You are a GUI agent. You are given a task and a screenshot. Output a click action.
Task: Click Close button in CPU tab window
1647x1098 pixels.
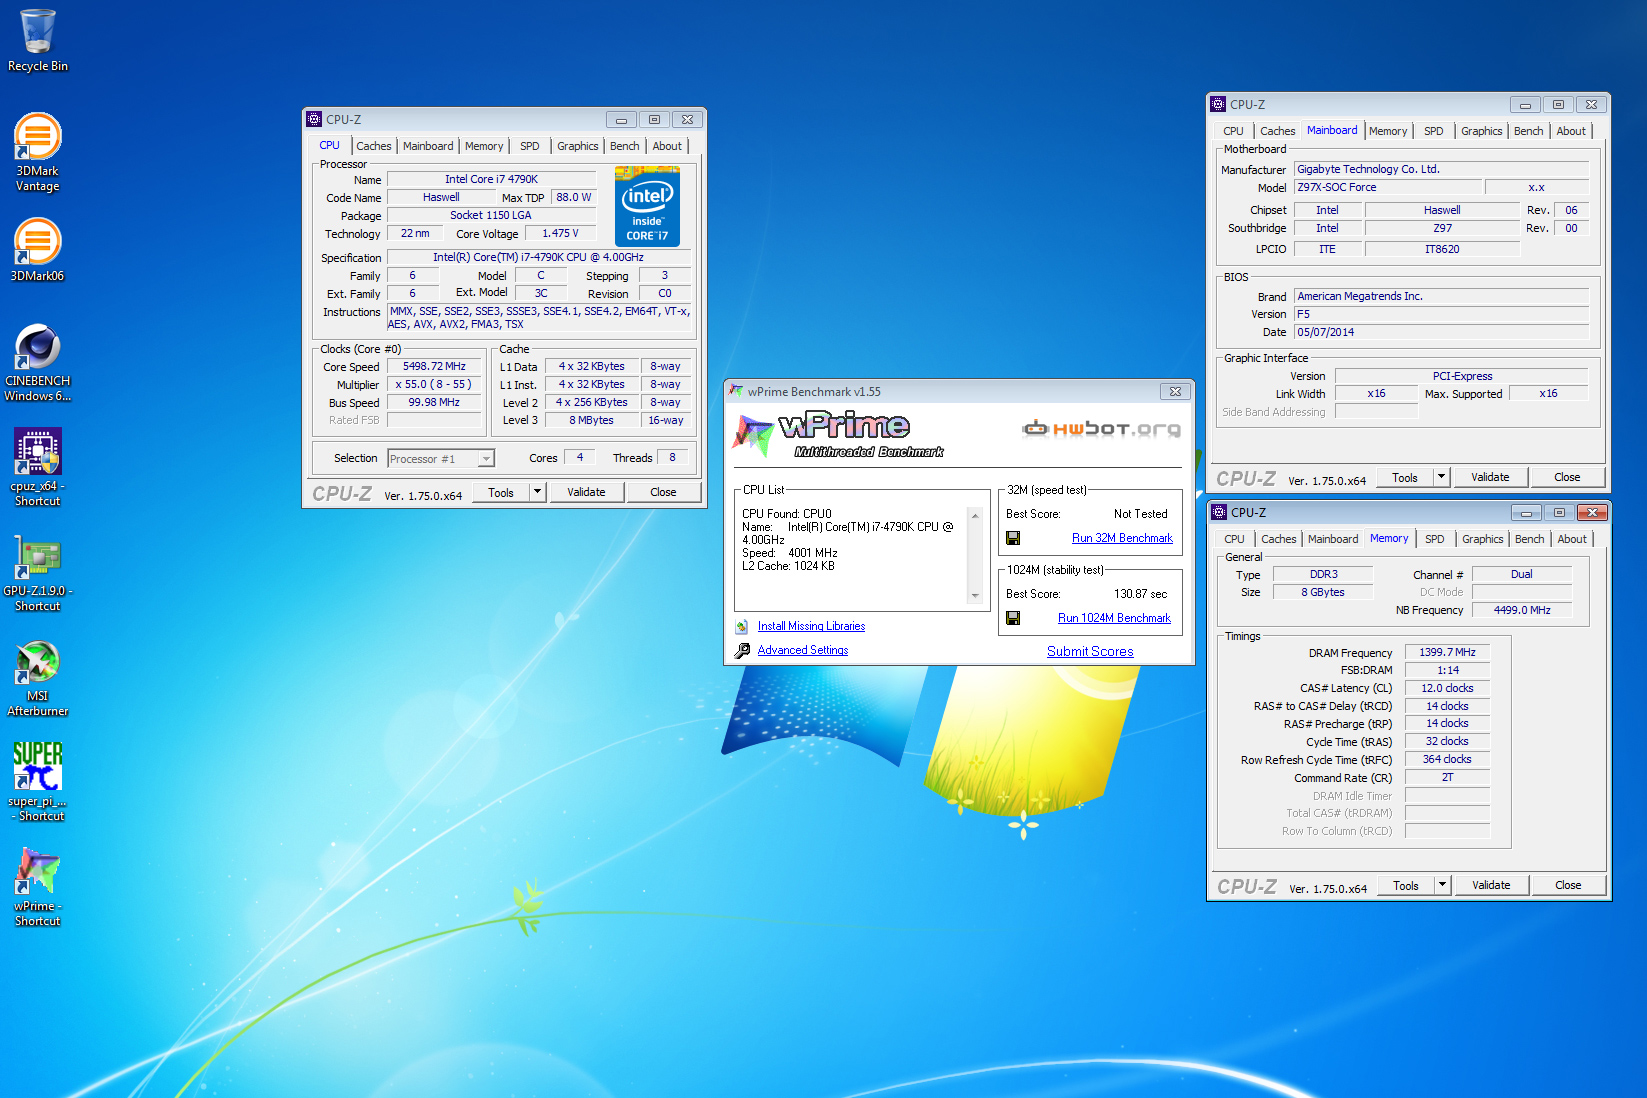[x=663, y=492]
